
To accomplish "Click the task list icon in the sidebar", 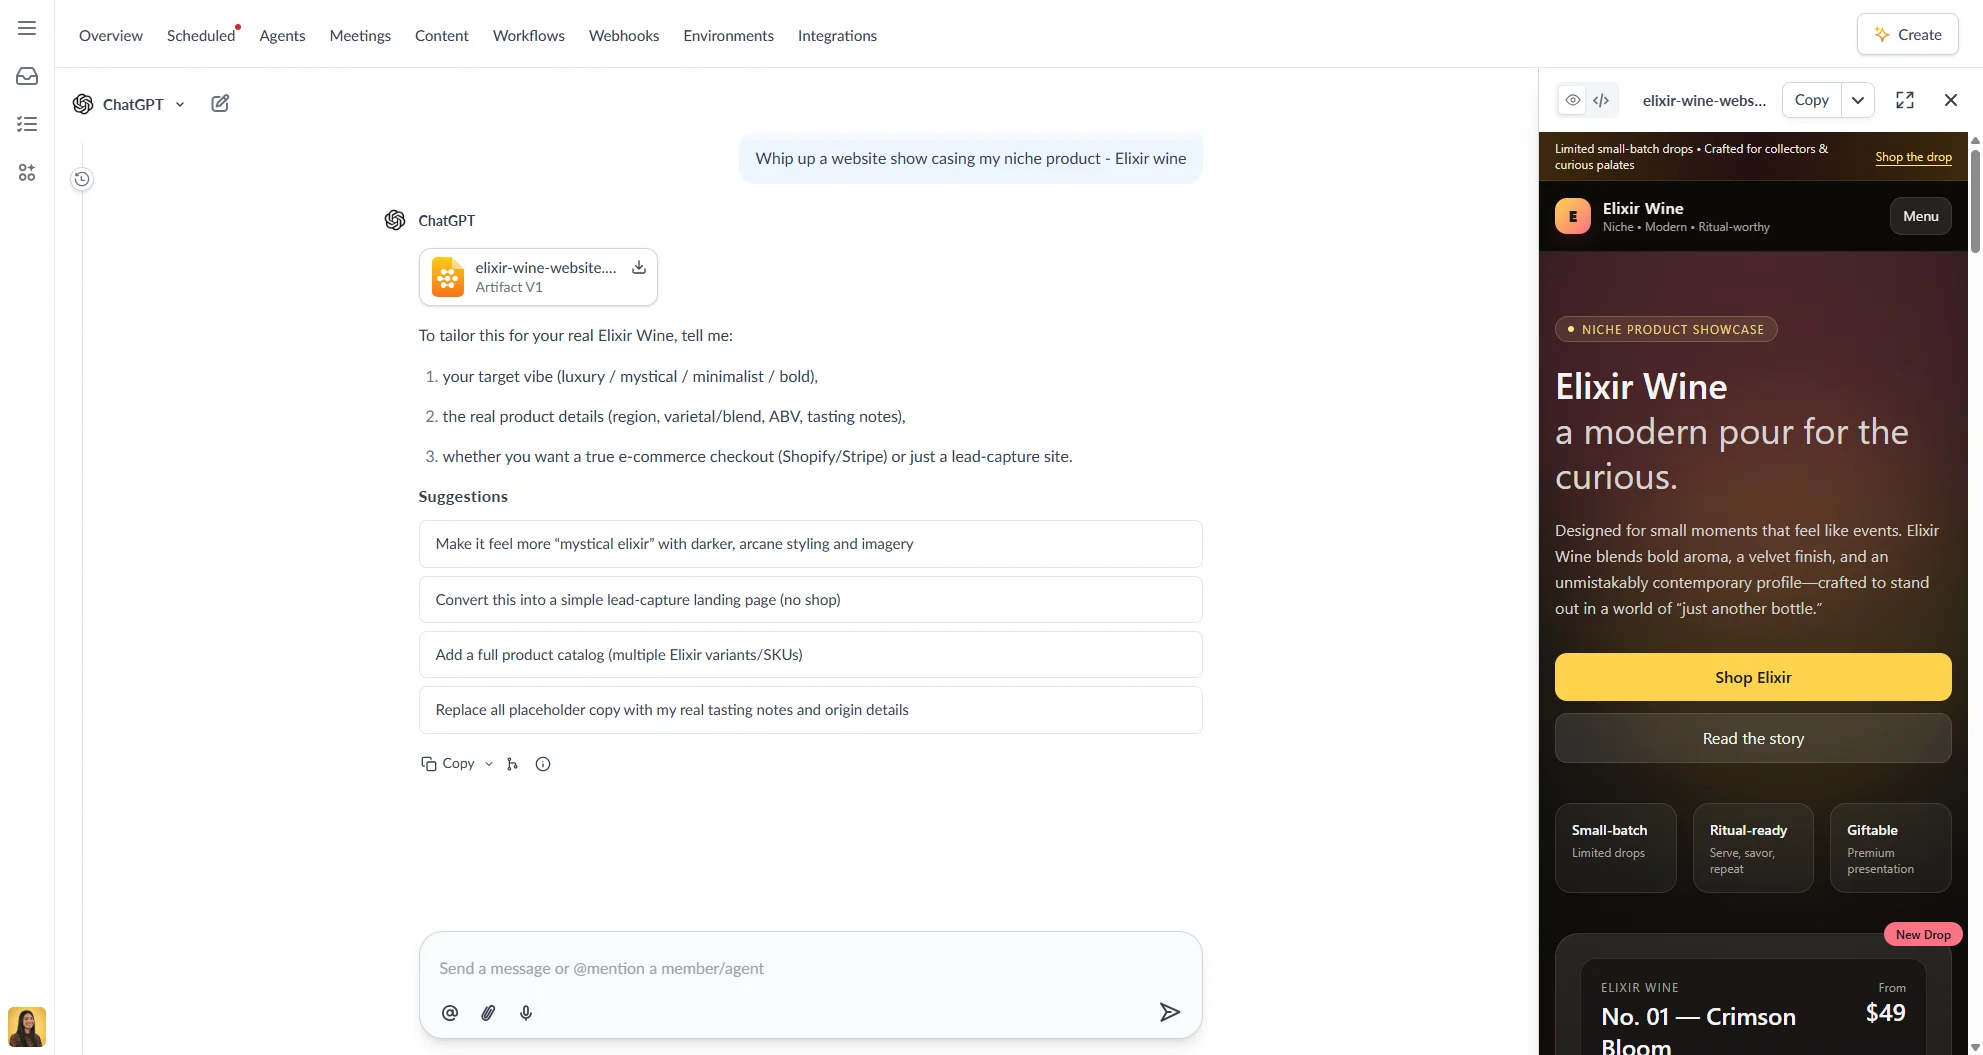I will [27, 124].
